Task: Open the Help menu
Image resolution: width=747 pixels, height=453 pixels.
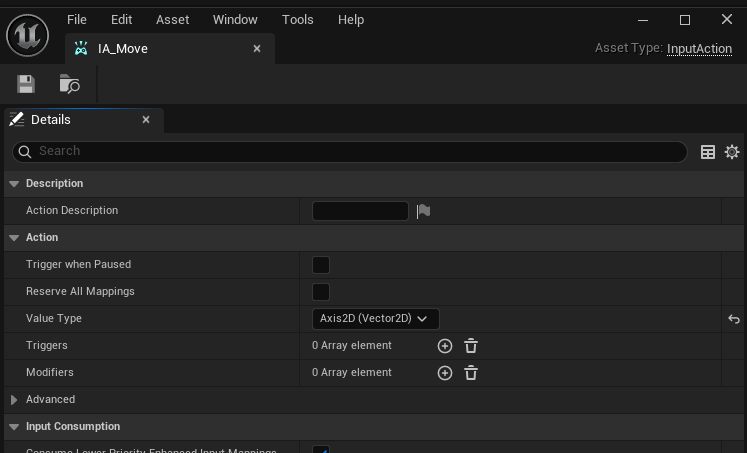Action: click(x=351, y=20)
